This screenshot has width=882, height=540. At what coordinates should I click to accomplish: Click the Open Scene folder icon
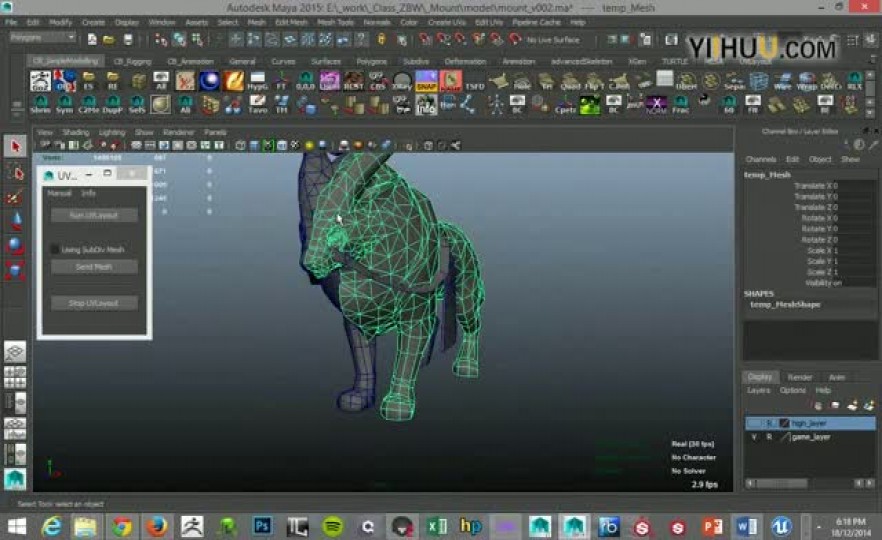tap(109, 39)
